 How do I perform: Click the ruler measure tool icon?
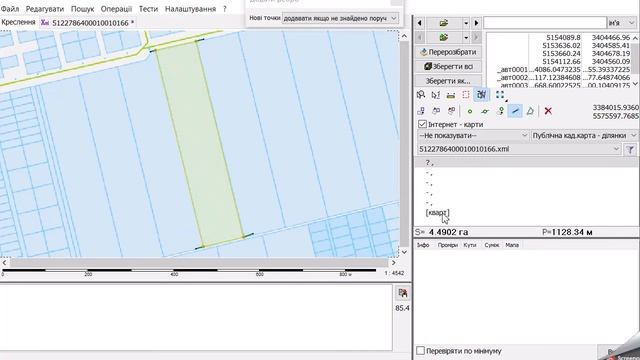pos(451,95)
